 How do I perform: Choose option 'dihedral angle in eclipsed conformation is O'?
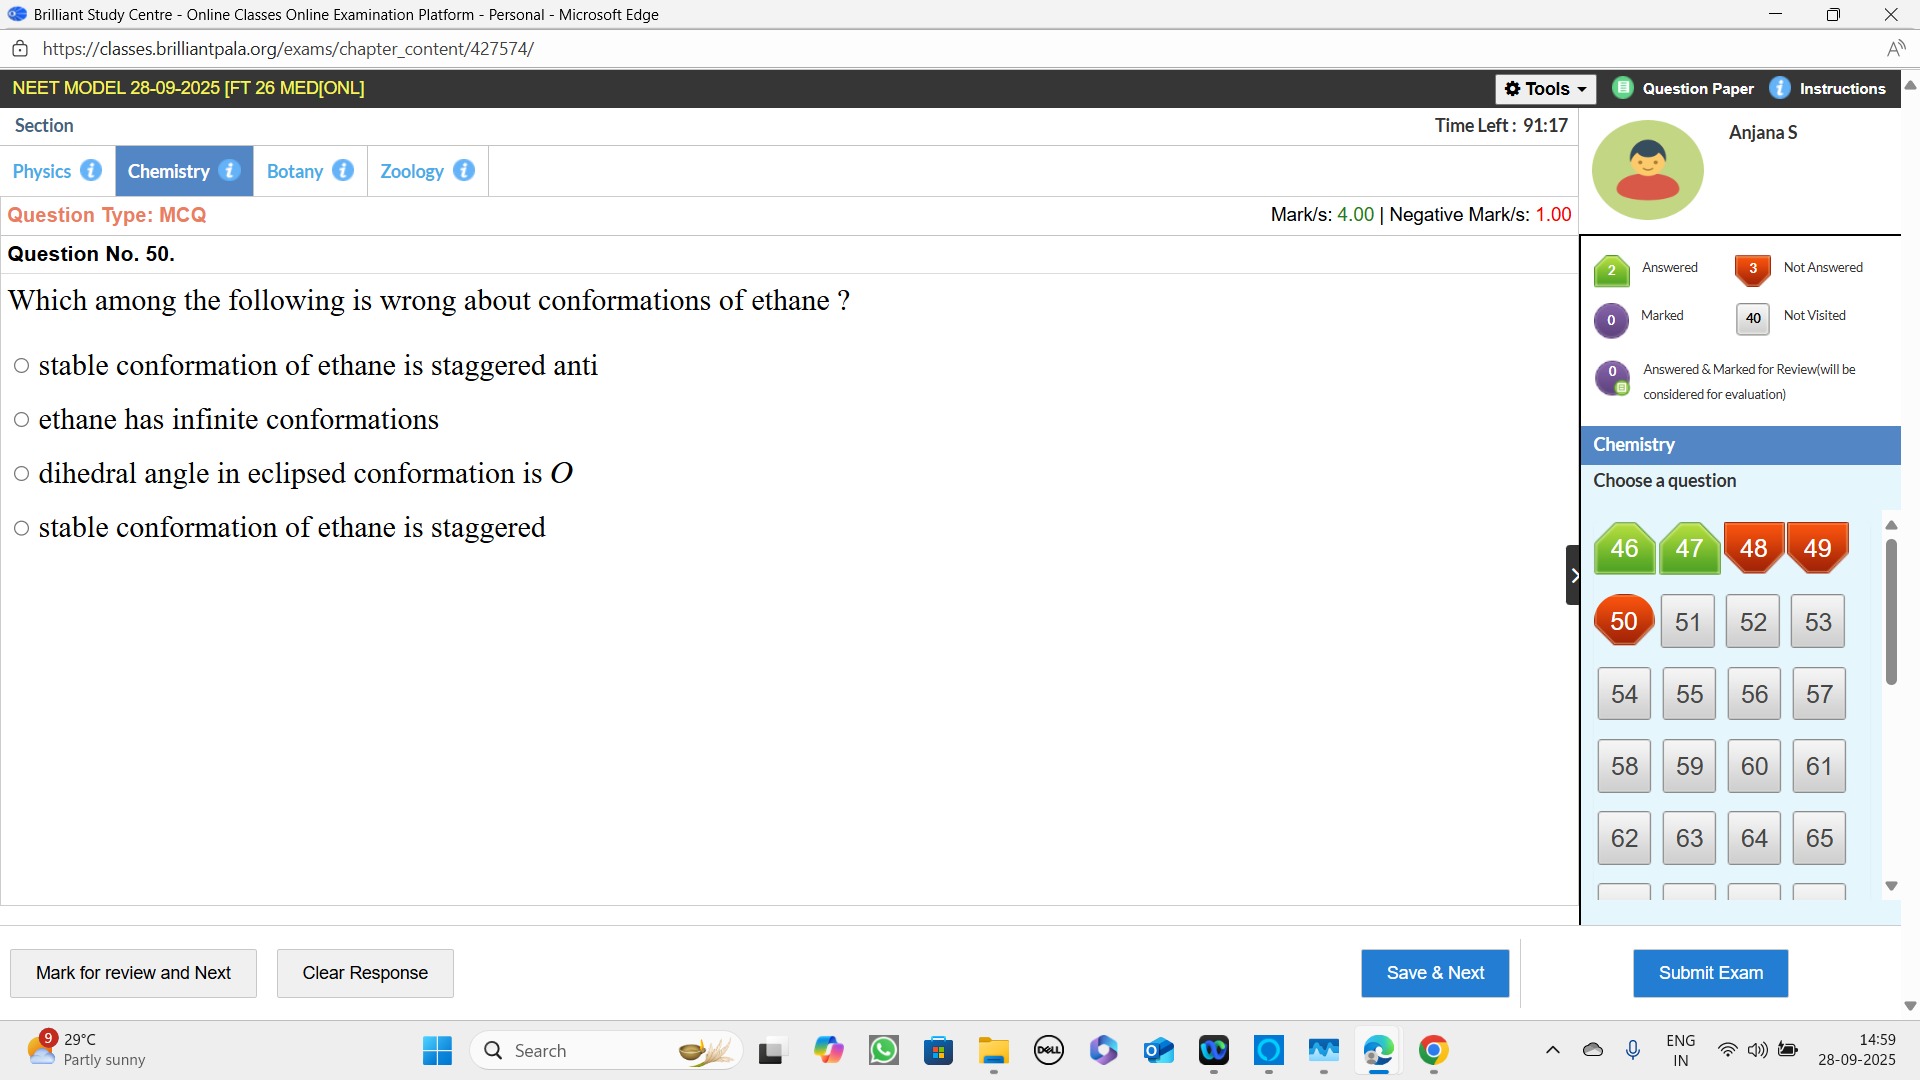pyautogui.click(x=21, y=474)
